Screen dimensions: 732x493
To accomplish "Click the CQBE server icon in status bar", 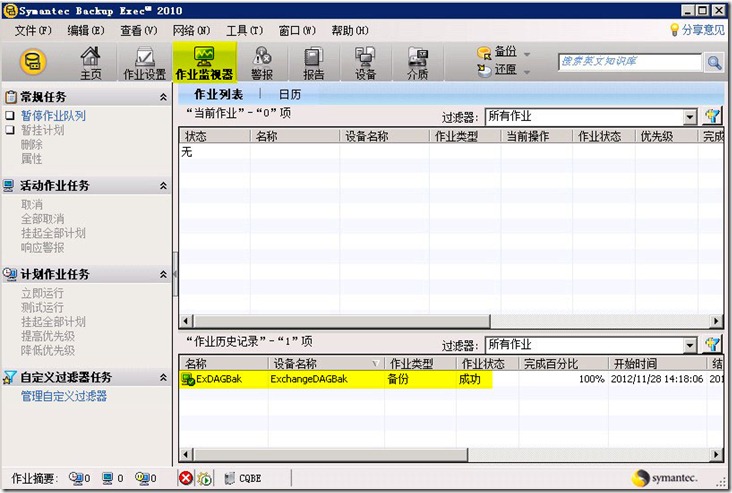I will [x=229, y=478].
